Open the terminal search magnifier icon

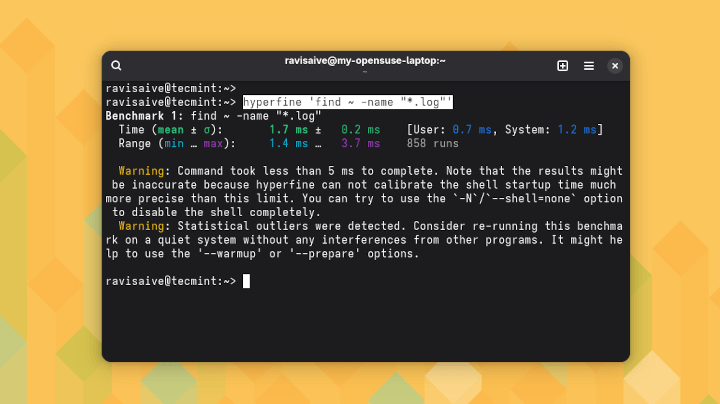(117, 66)
